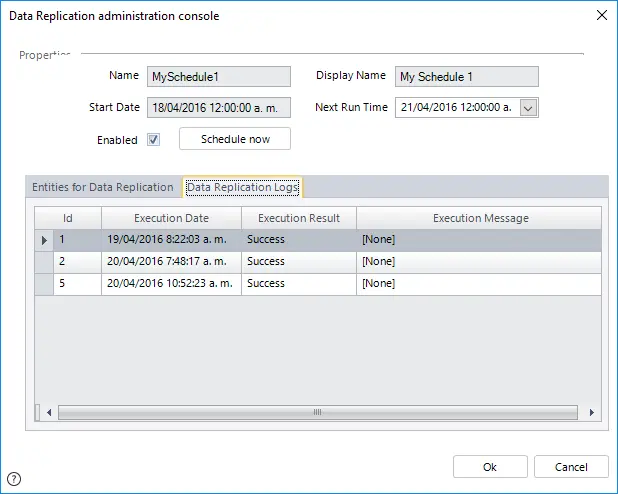
Task: Switch to Entities for Data Replication tab
Action: [x=103, y=187]
